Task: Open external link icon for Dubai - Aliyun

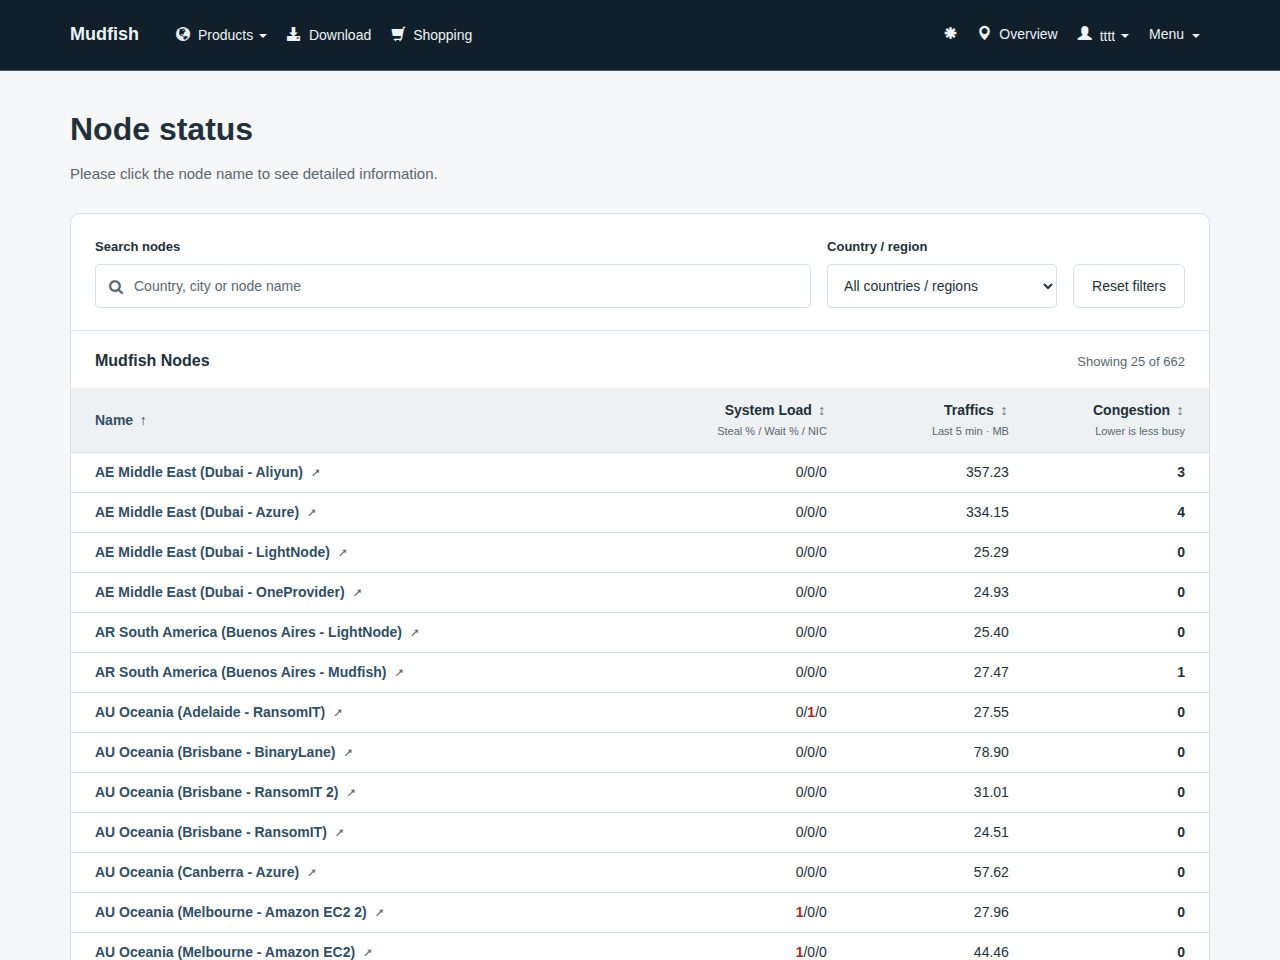Action: point(316,473)
